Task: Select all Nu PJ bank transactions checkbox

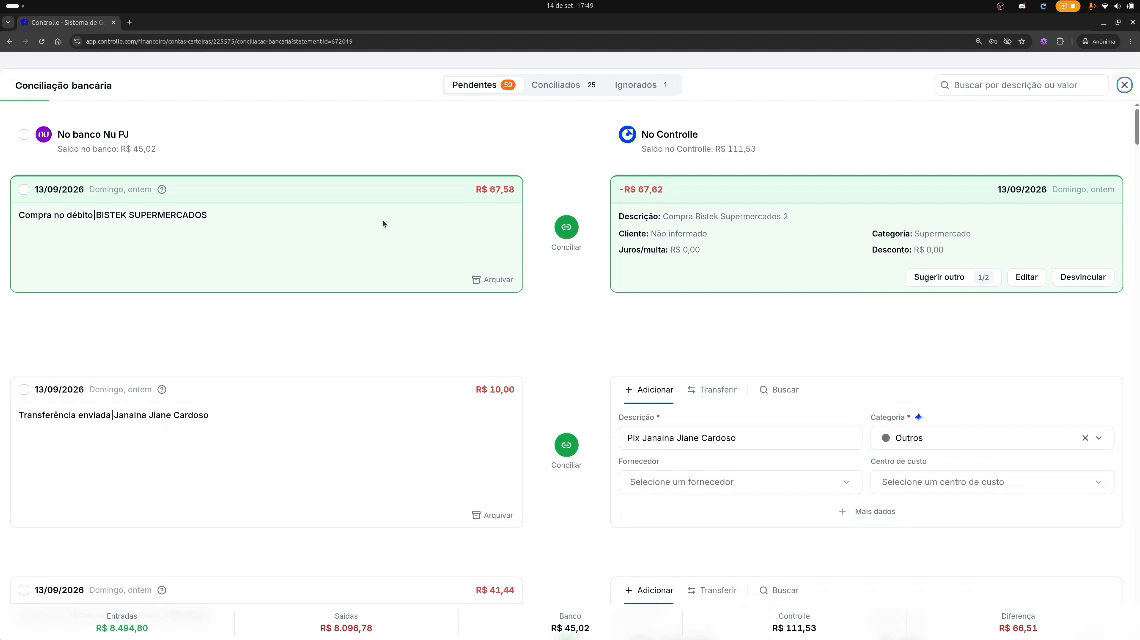Action: click(24, 135)
